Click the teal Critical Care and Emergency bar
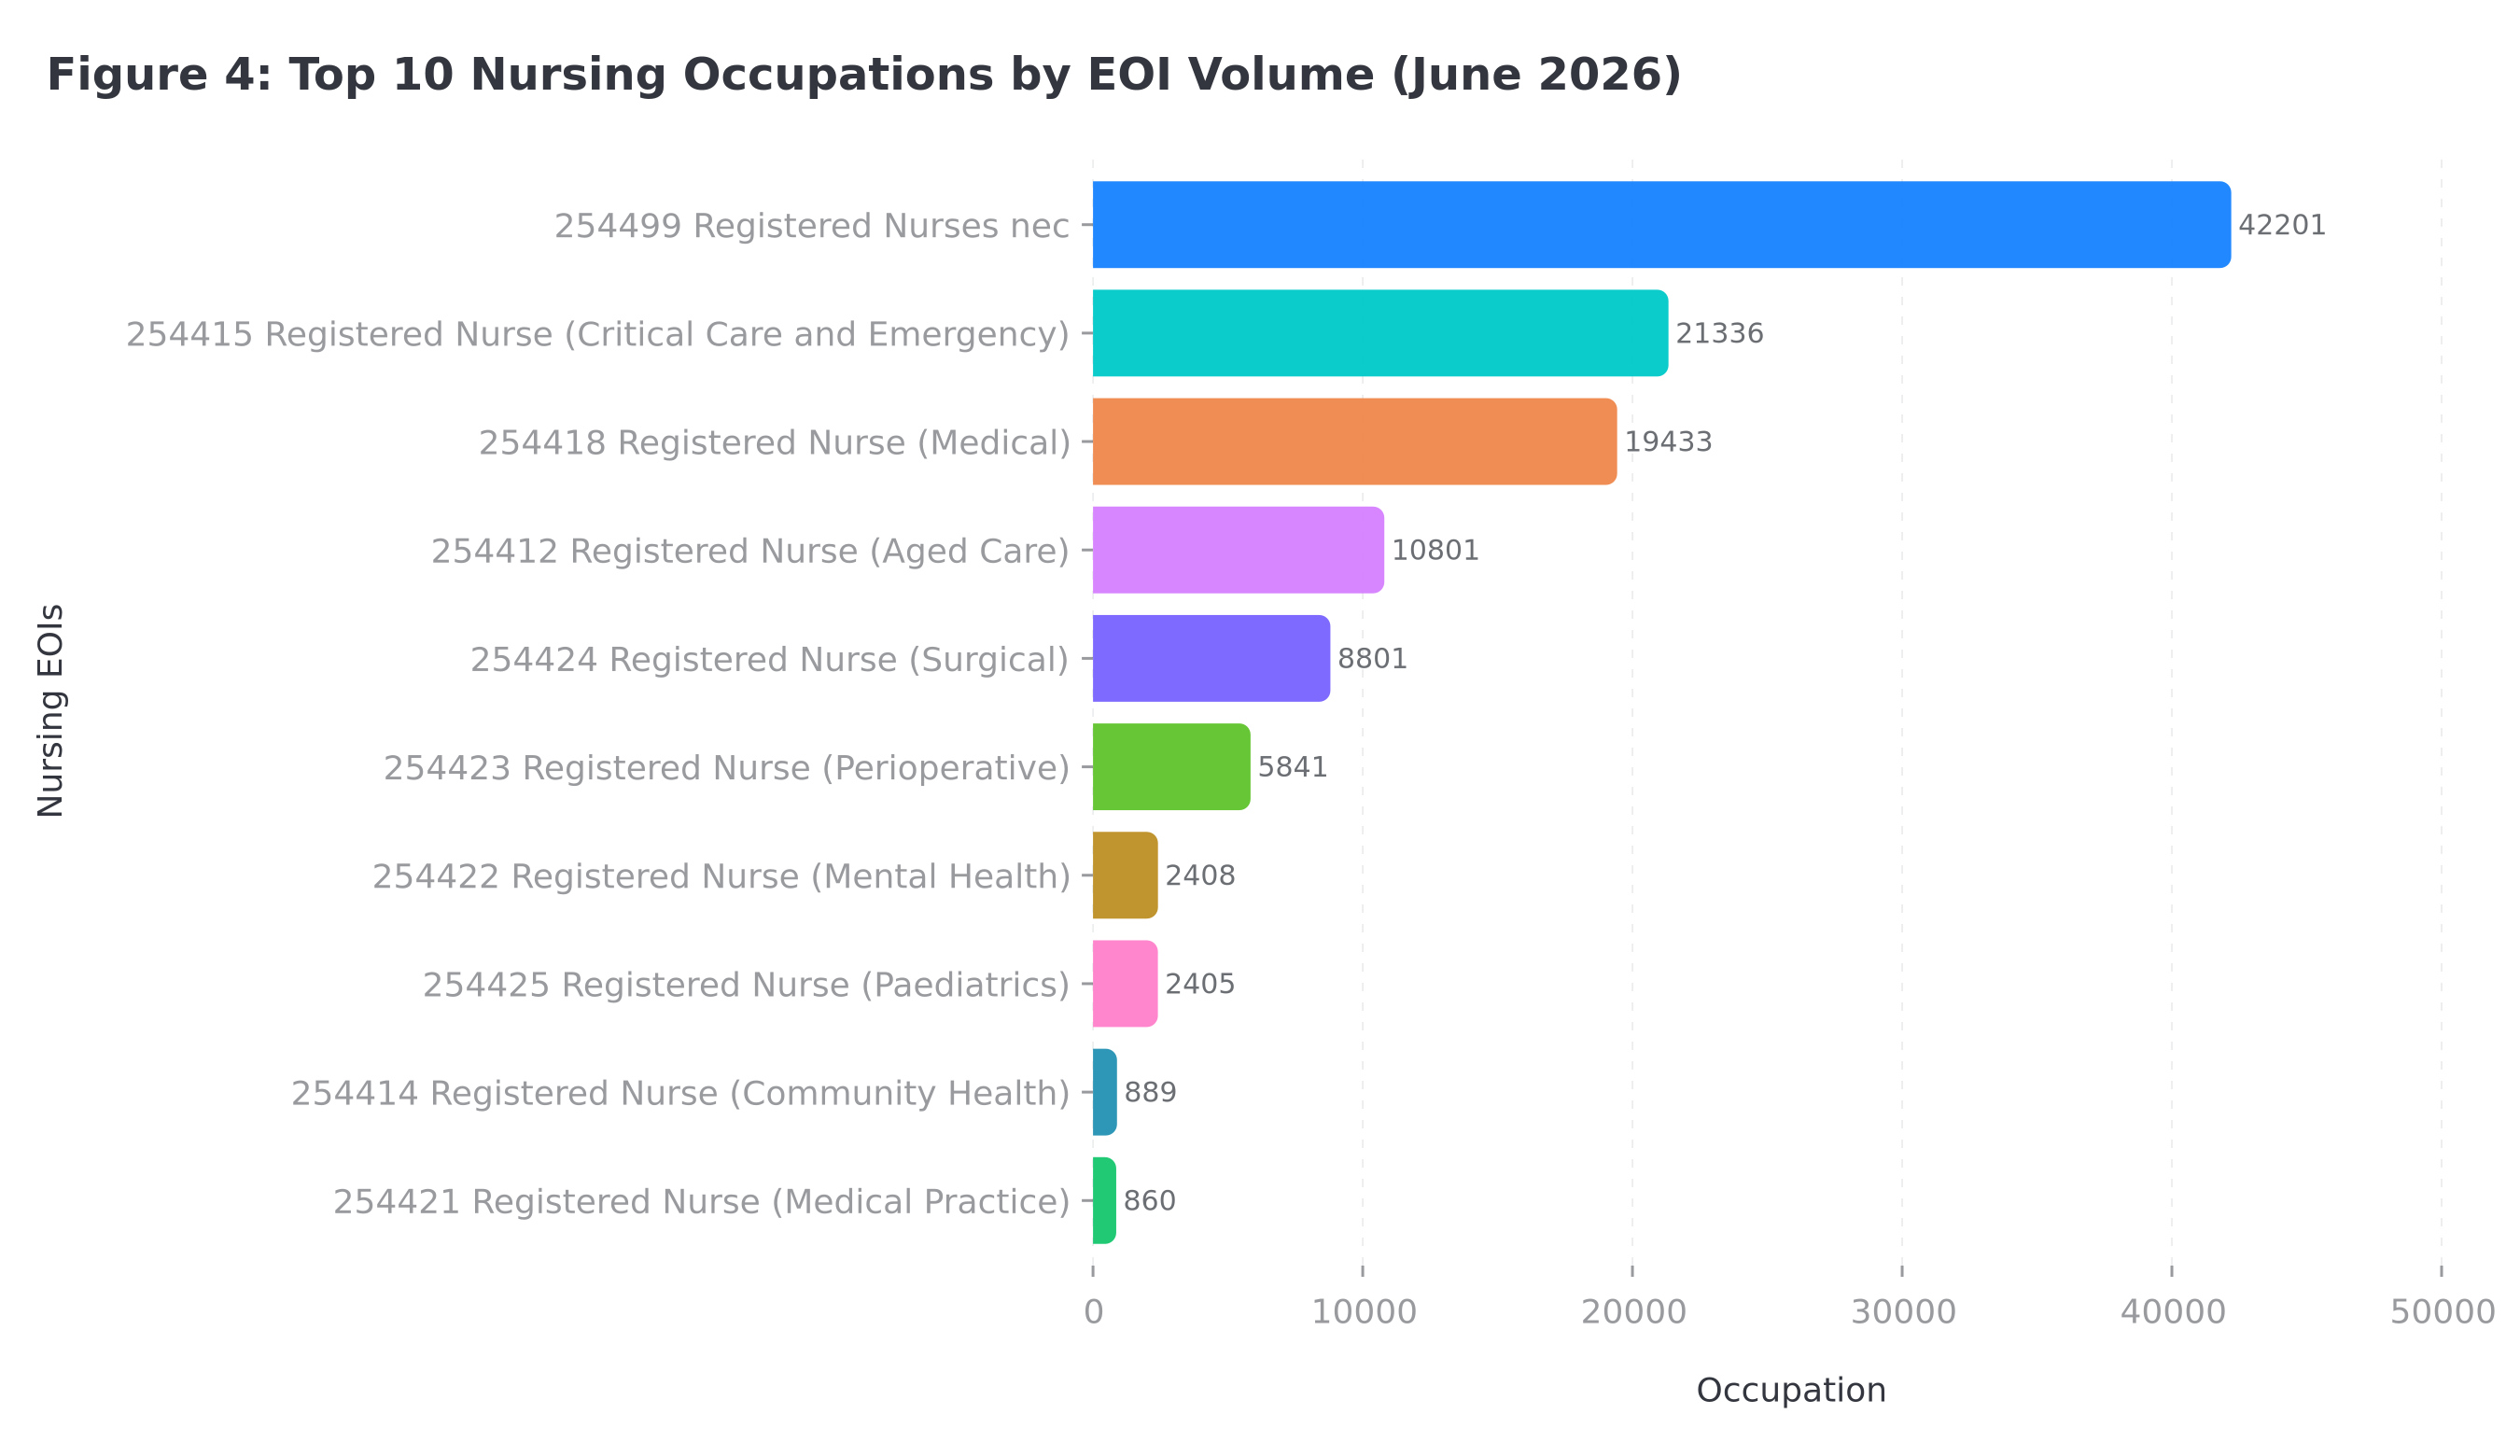The image size is (2520, 1456). (1380, 333)
